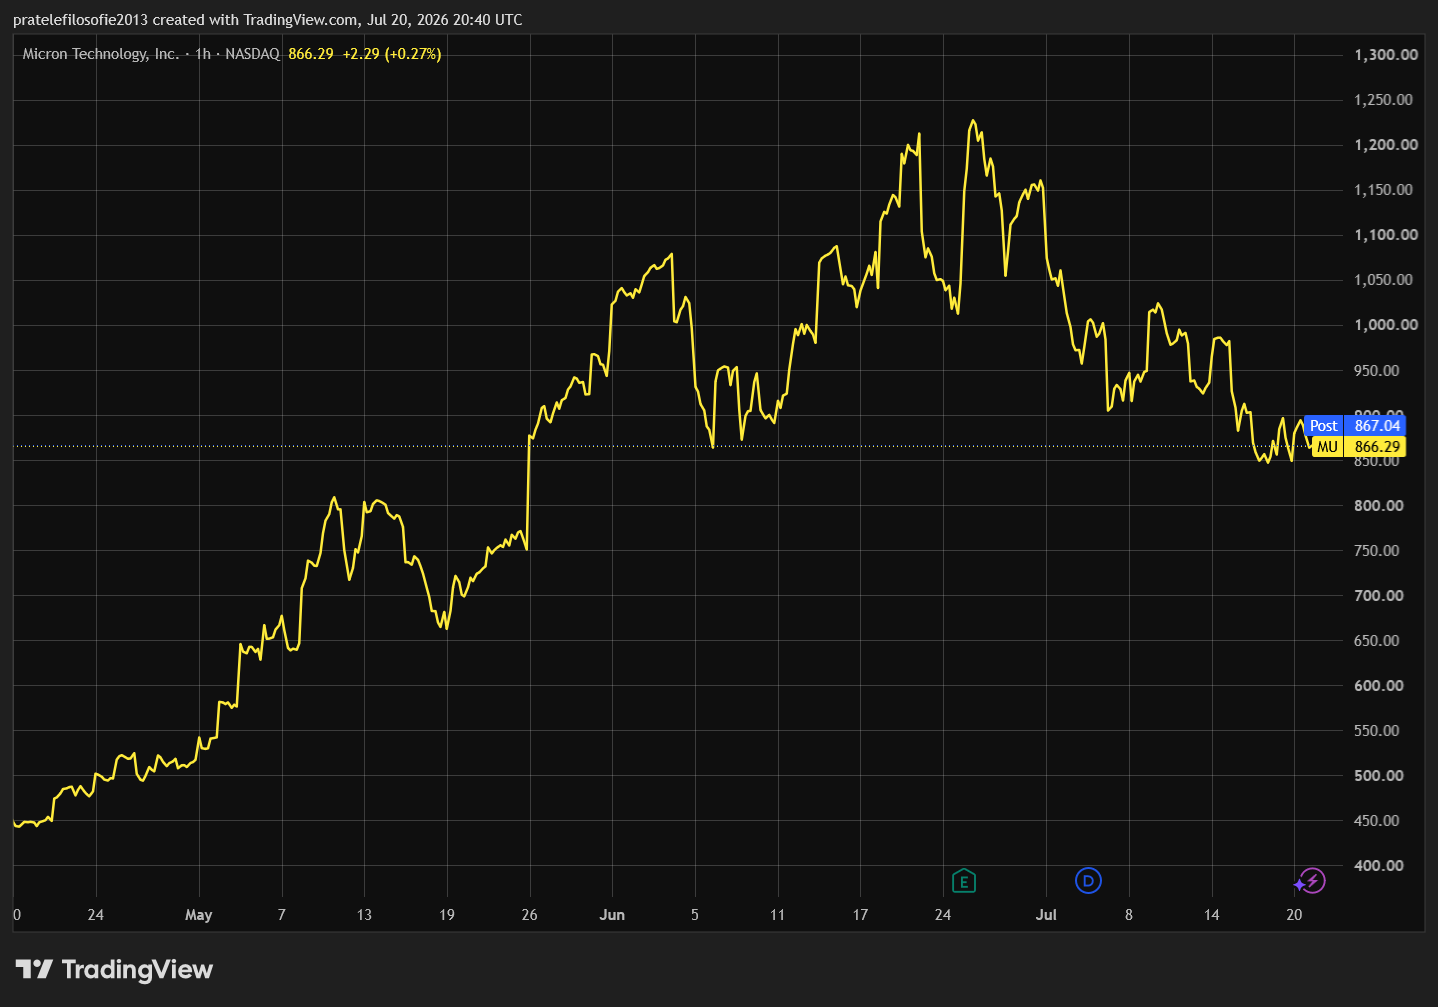Click the blue dividend D marker
The image size is (1438, 1007).
click(1088, 880)
